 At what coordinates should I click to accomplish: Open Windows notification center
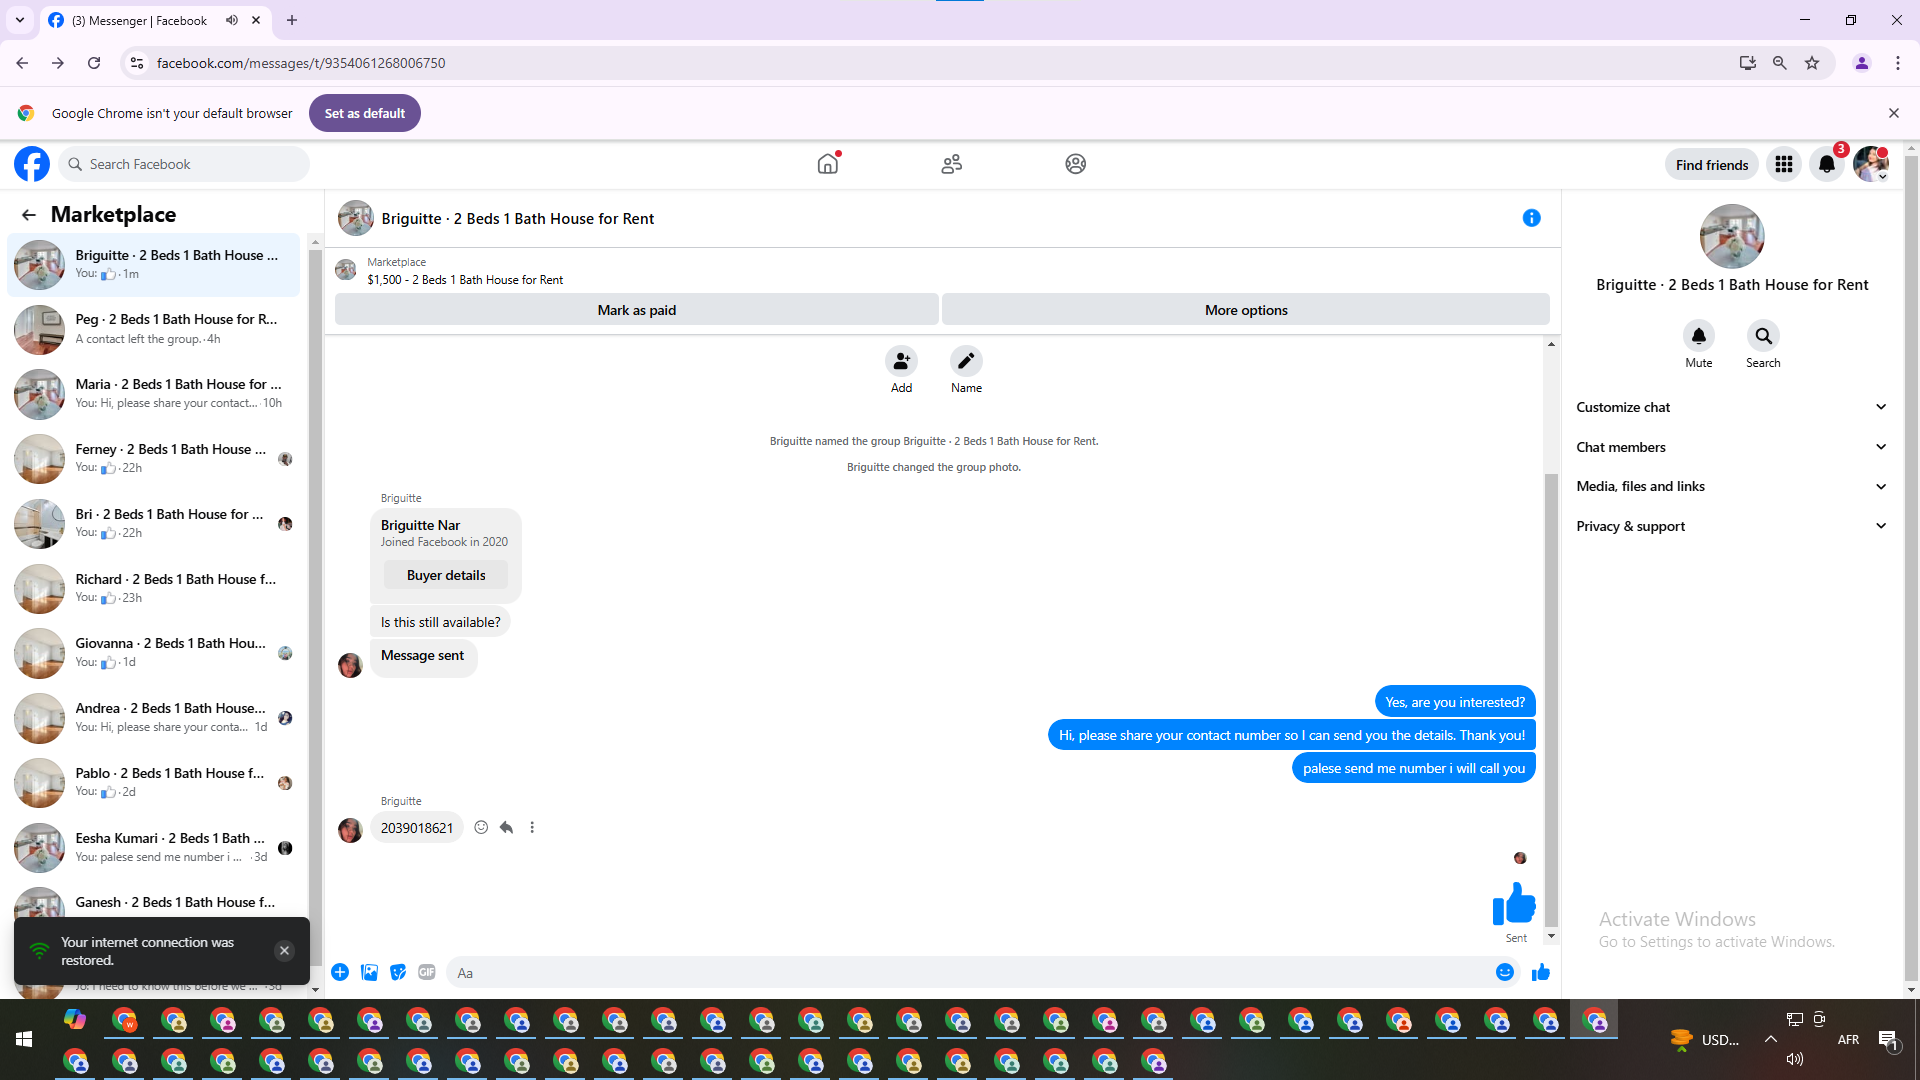(1889, 1040)
